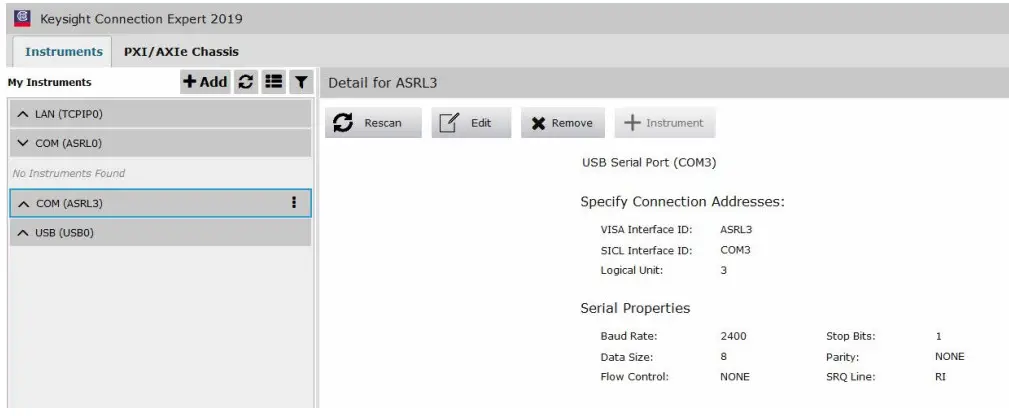Click the Baud Rate value 2400
Image resolution: width=1009 pixels, height=416 pixels.
click(x=733, y=336)
